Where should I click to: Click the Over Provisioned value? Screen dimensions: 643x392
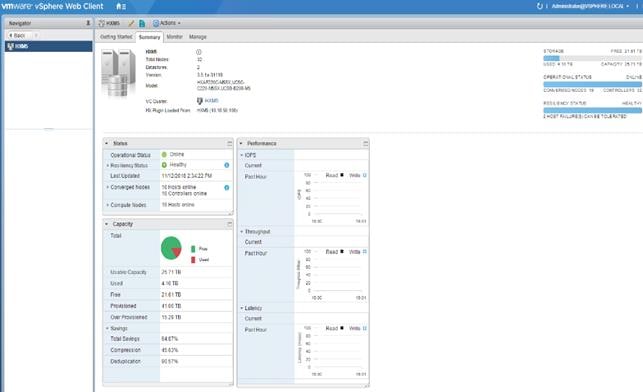(171, 317)
